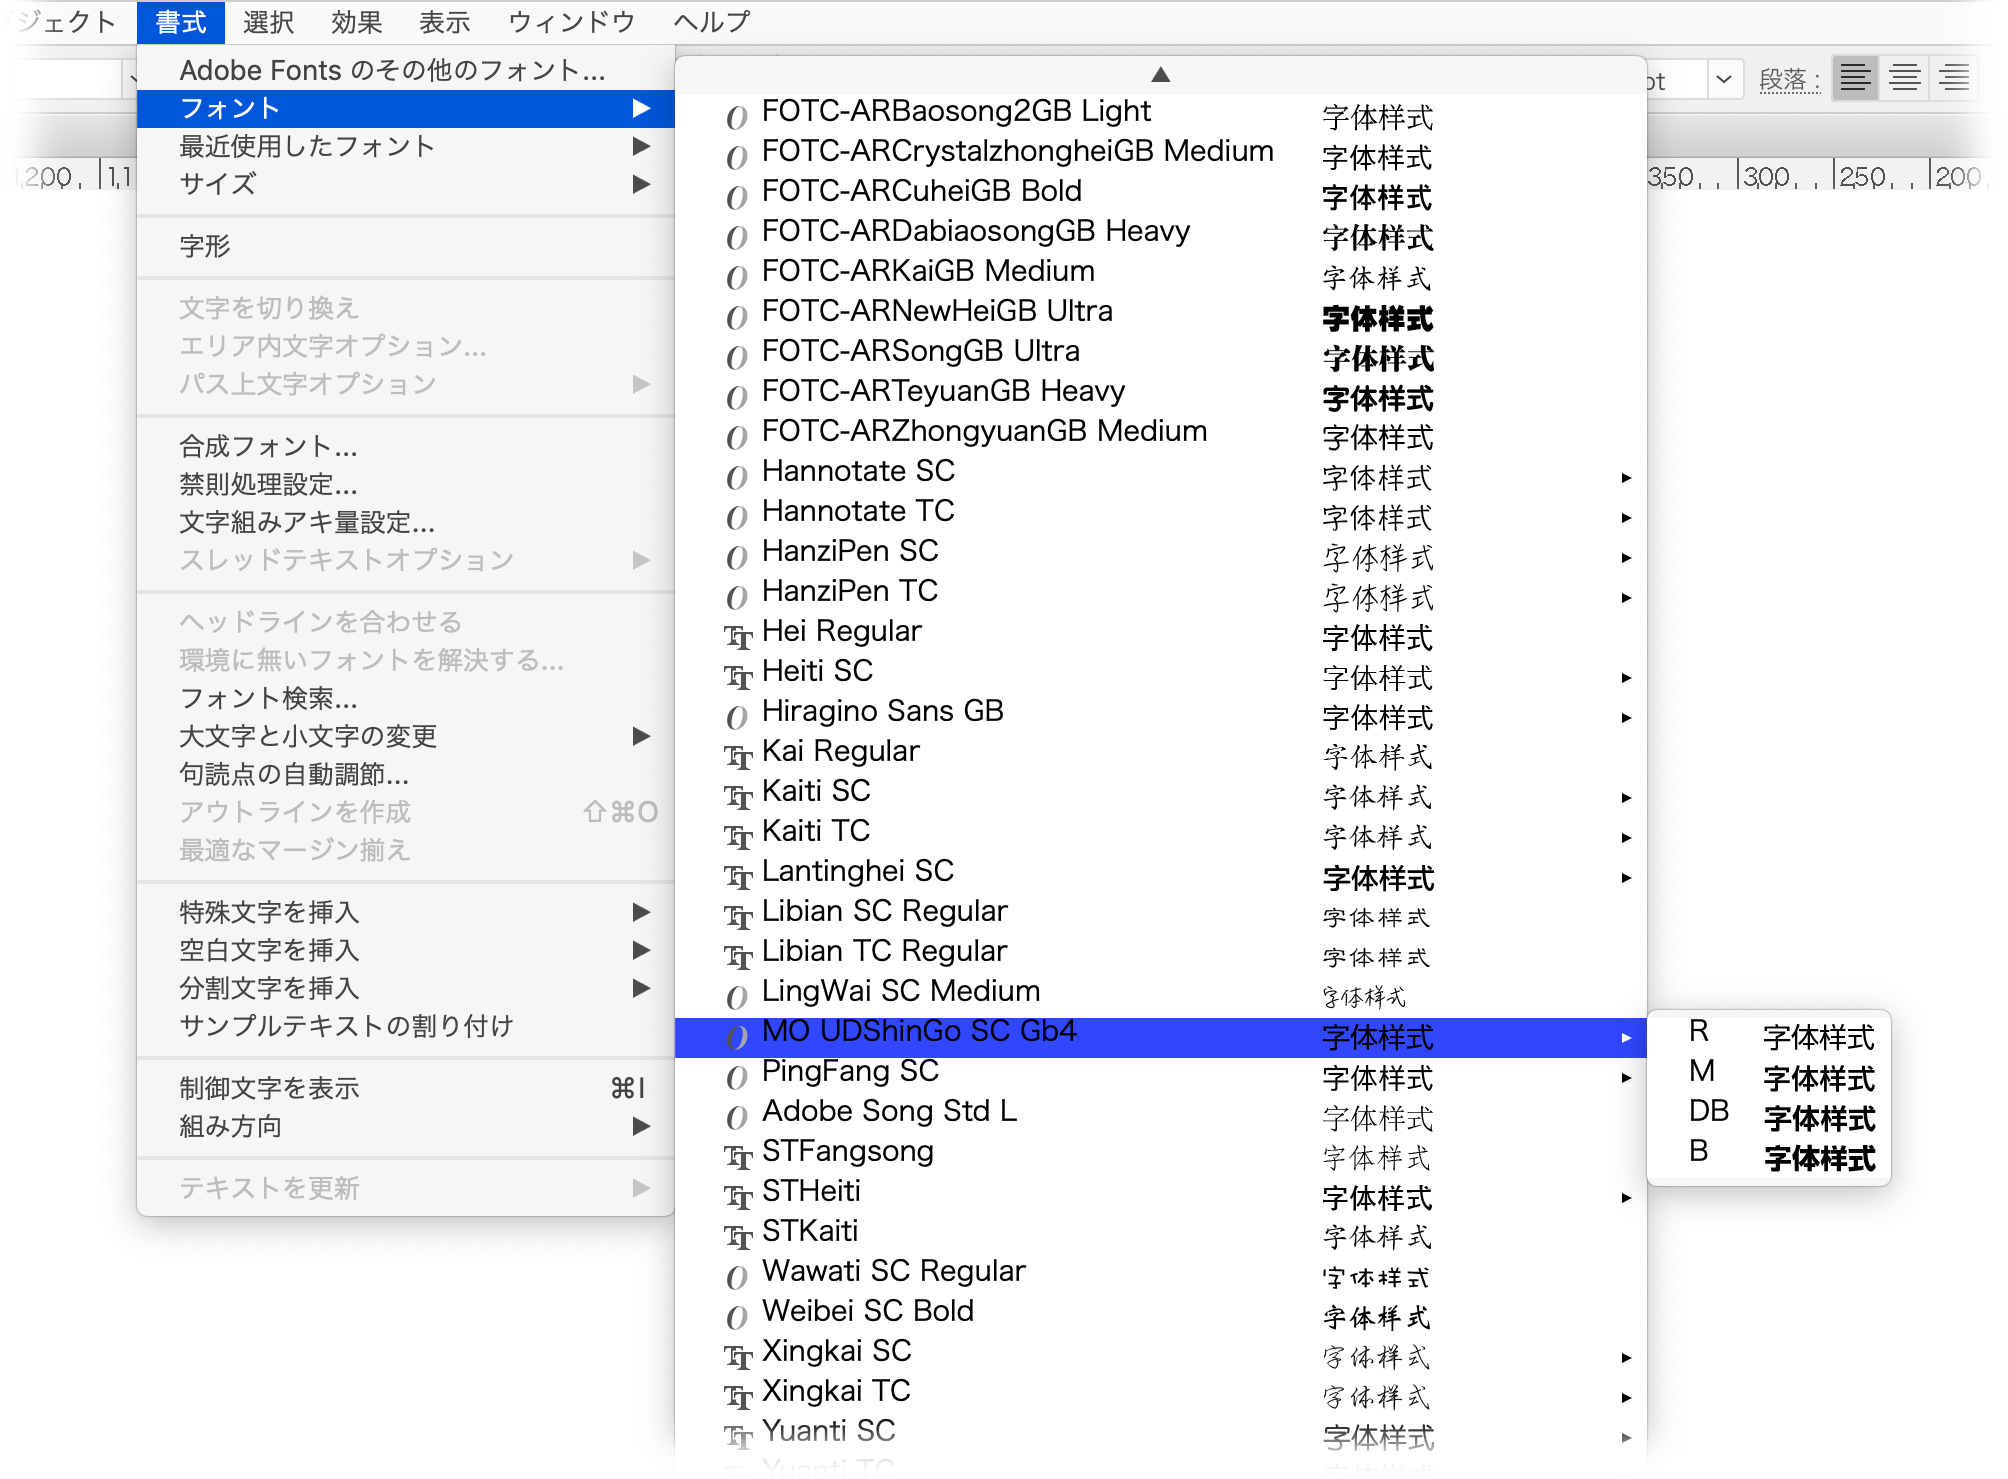The image size is (2008, 1479).
Task: Open the ウィンドウ menu
Action: coord(571,22)
